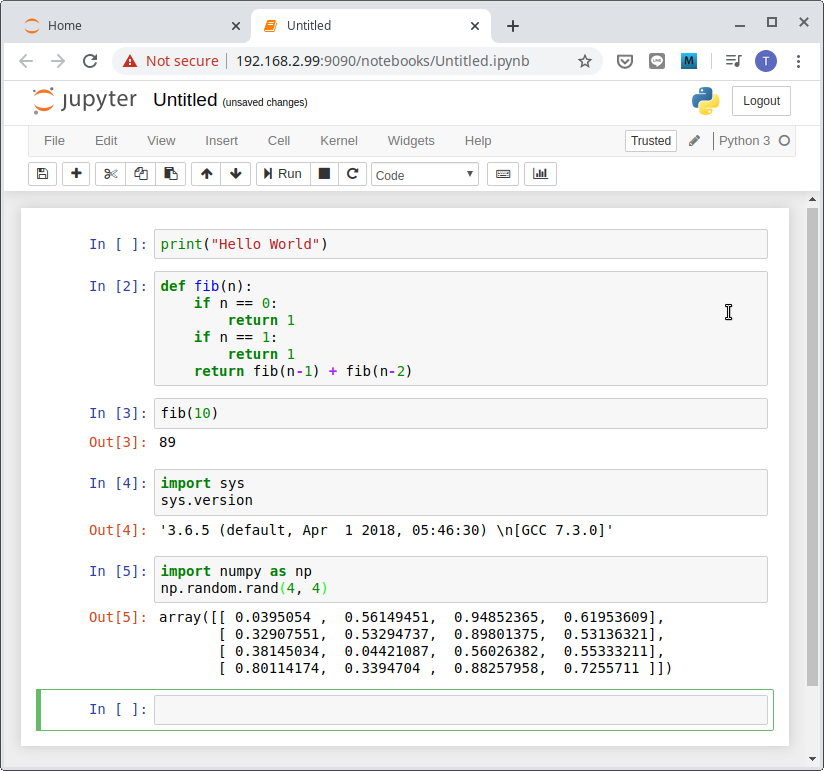The image size is (824, 771).
Task: Click the Out[4] version string output
Action: (386, 530)
